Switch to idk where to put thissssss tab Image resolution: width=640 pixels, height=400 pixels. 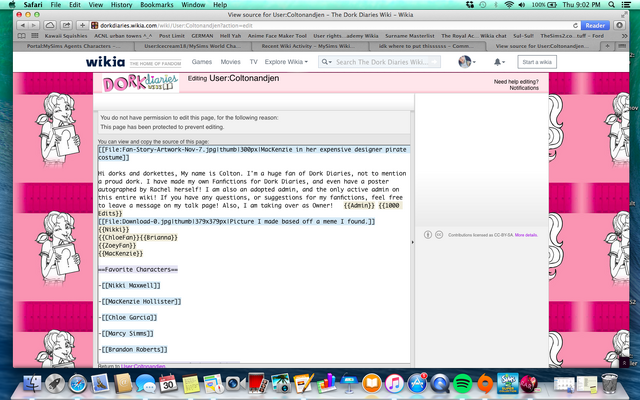[427, 46]
